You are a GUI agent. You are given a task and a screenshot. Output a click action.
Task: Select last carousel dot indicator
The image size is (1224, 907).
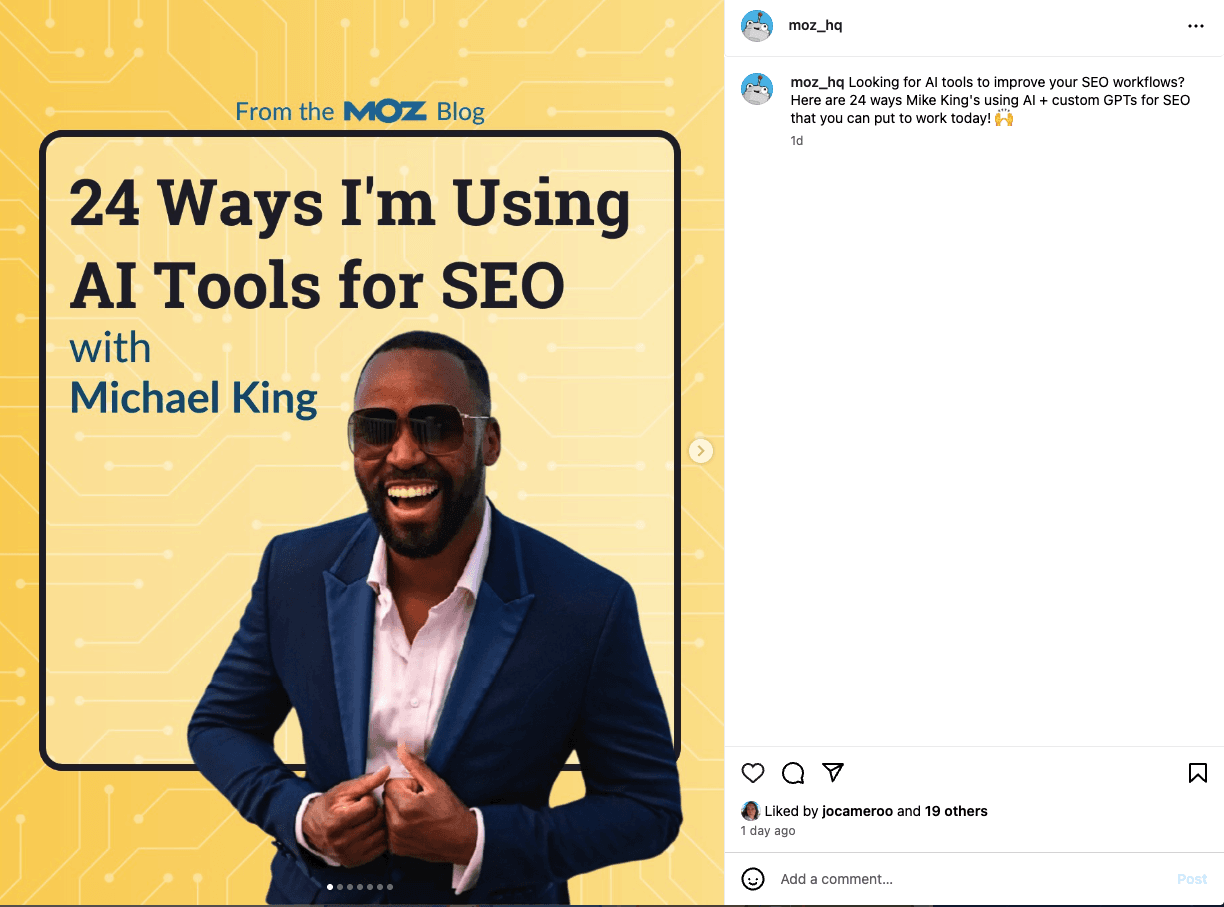(390, 887)
